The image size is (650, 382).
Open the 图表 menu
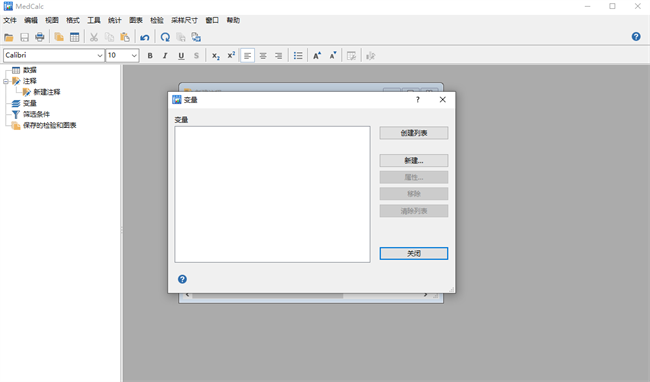pos(136,20)
